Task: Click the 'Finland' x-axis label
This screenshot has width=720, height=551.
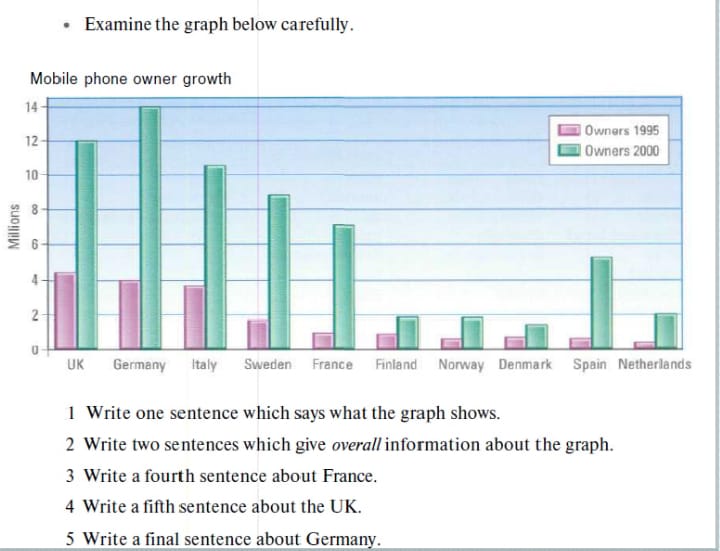Action: click(396, 364)
